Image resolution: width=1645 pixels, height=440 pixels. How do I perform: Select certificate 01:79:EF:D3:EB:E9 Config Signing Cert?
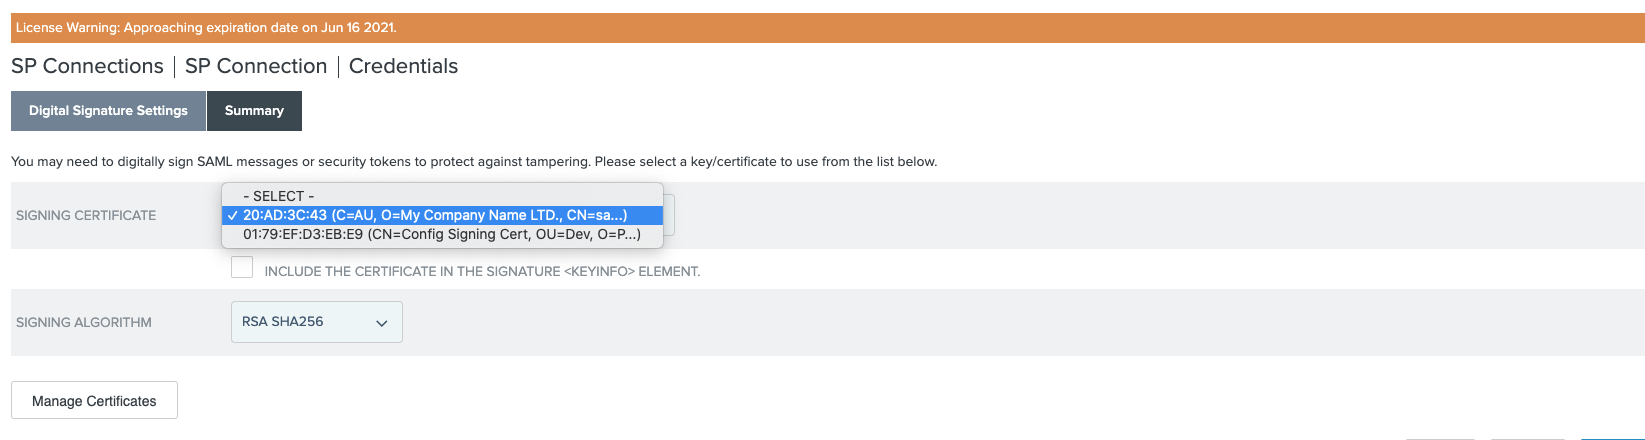click(x=442, y=234)
